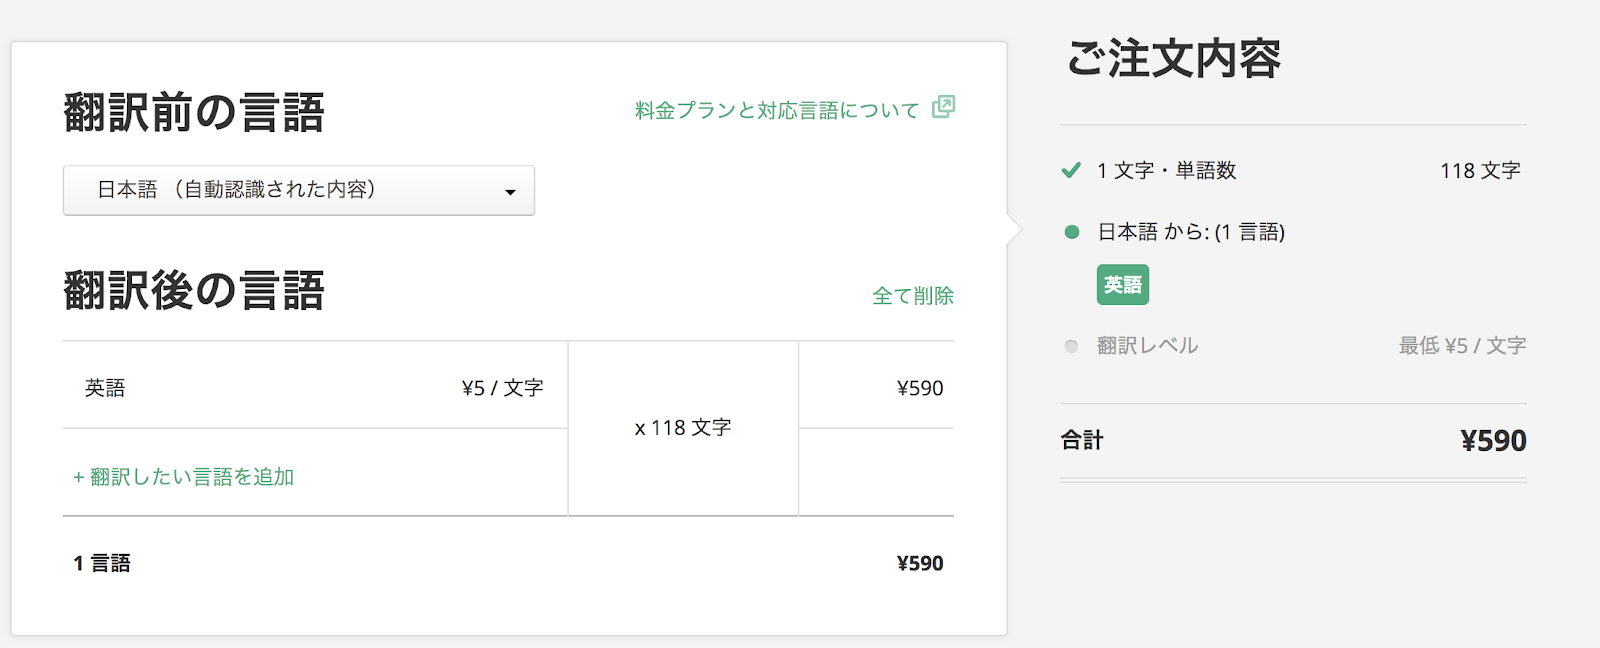The width and height of the screenshot is (1600, 648).
Task: Select the 1 文字・単語数 order step
Action: click(1166, 171)
